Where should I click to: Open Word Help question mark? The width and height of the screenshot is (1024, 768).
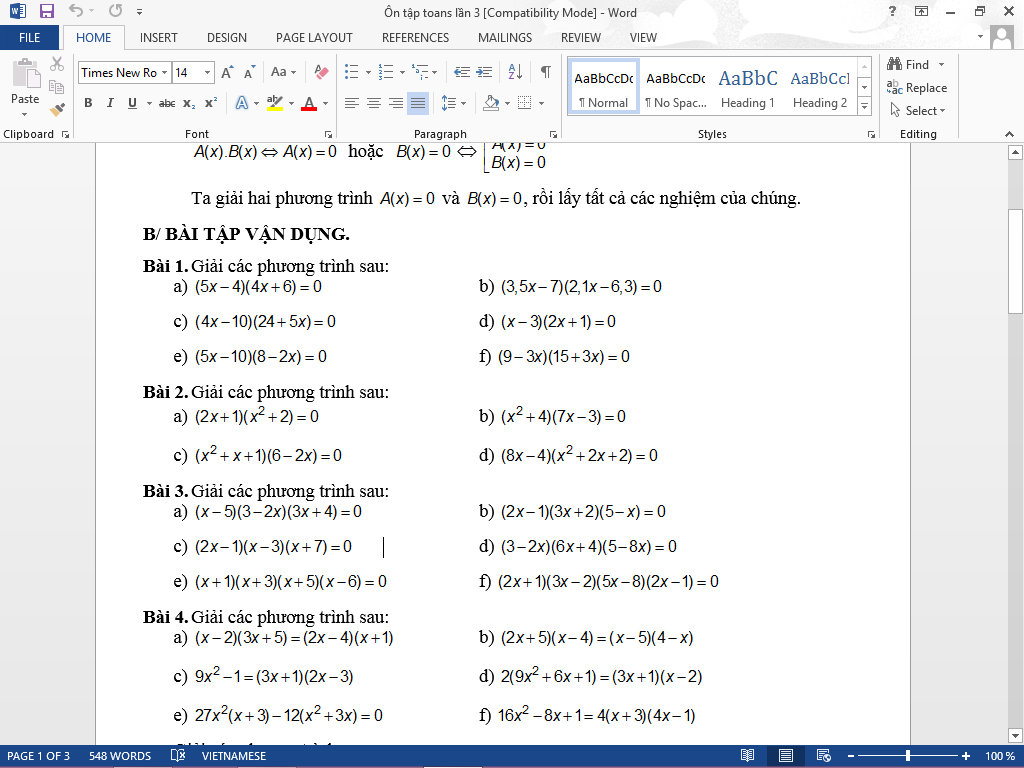tap(892, 11)
